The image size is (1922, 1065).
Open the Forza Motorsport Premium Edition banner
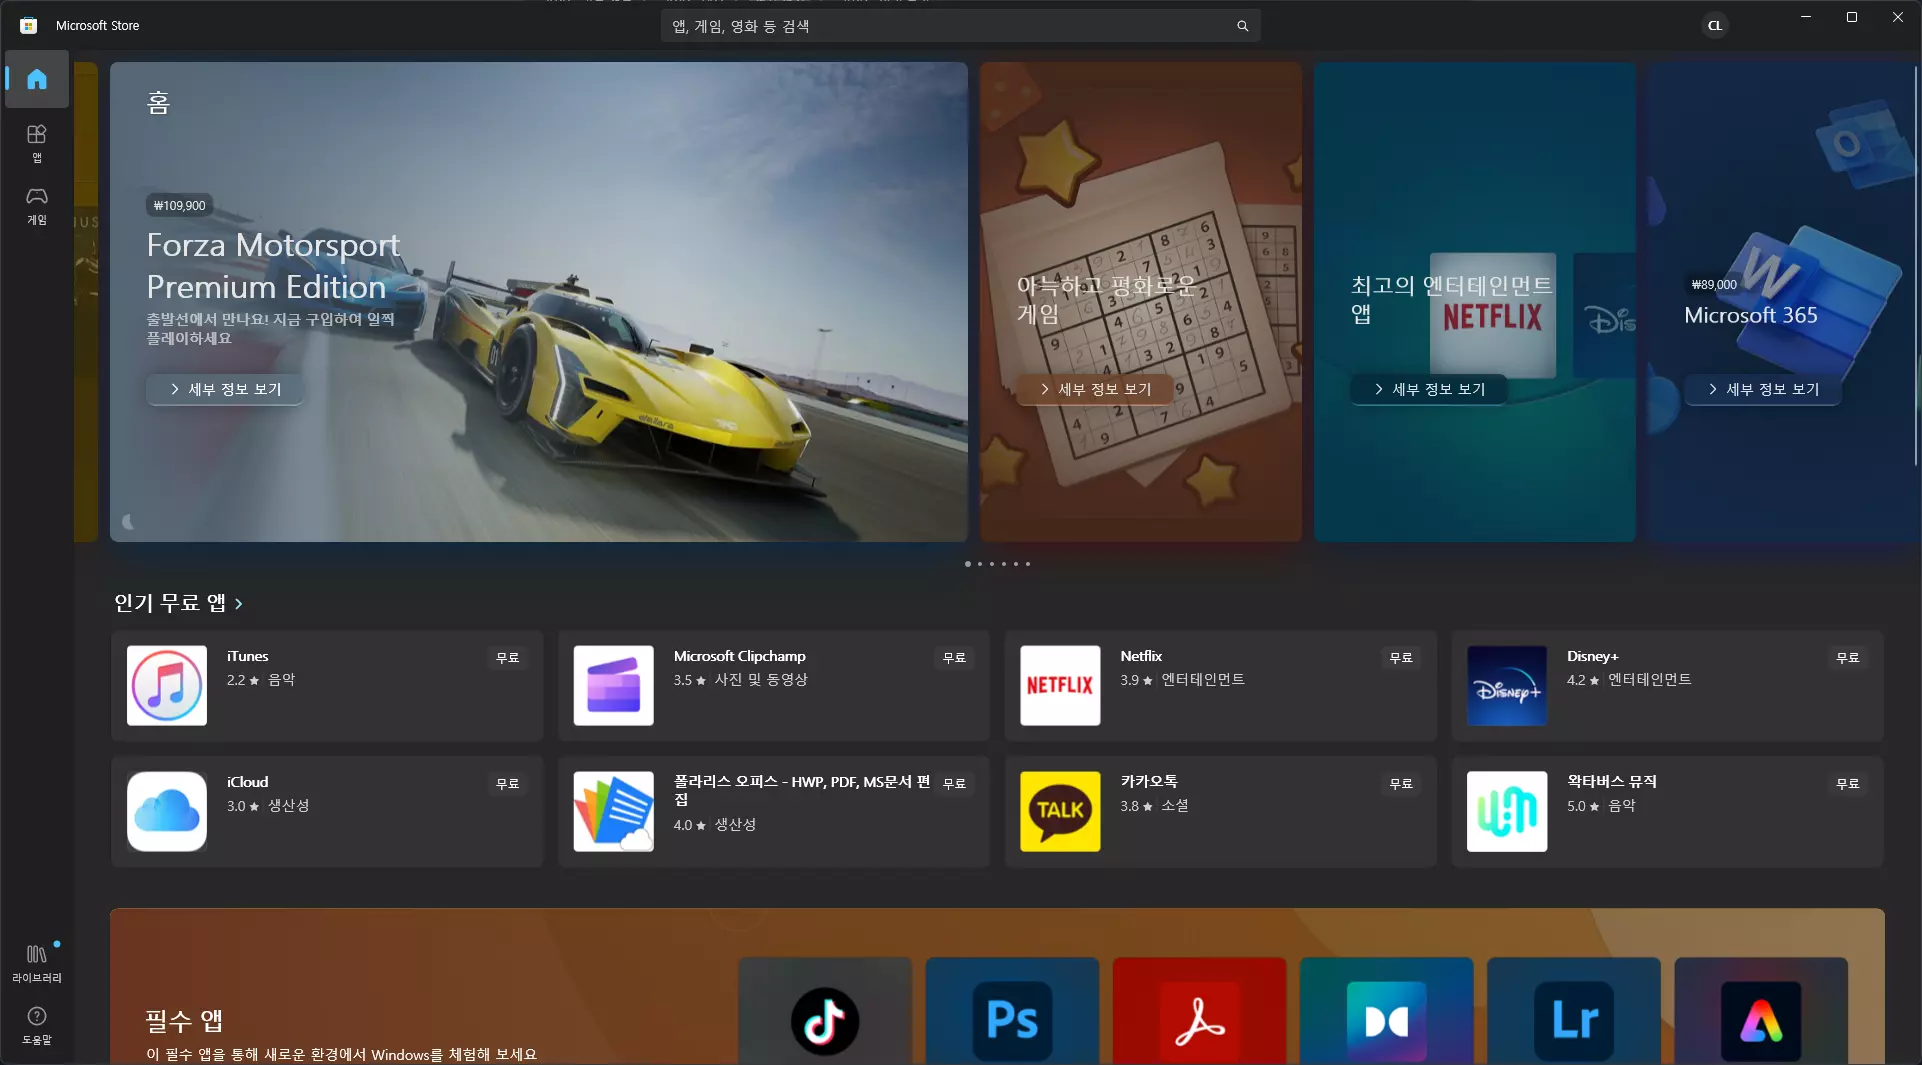(x=539, y=302)
